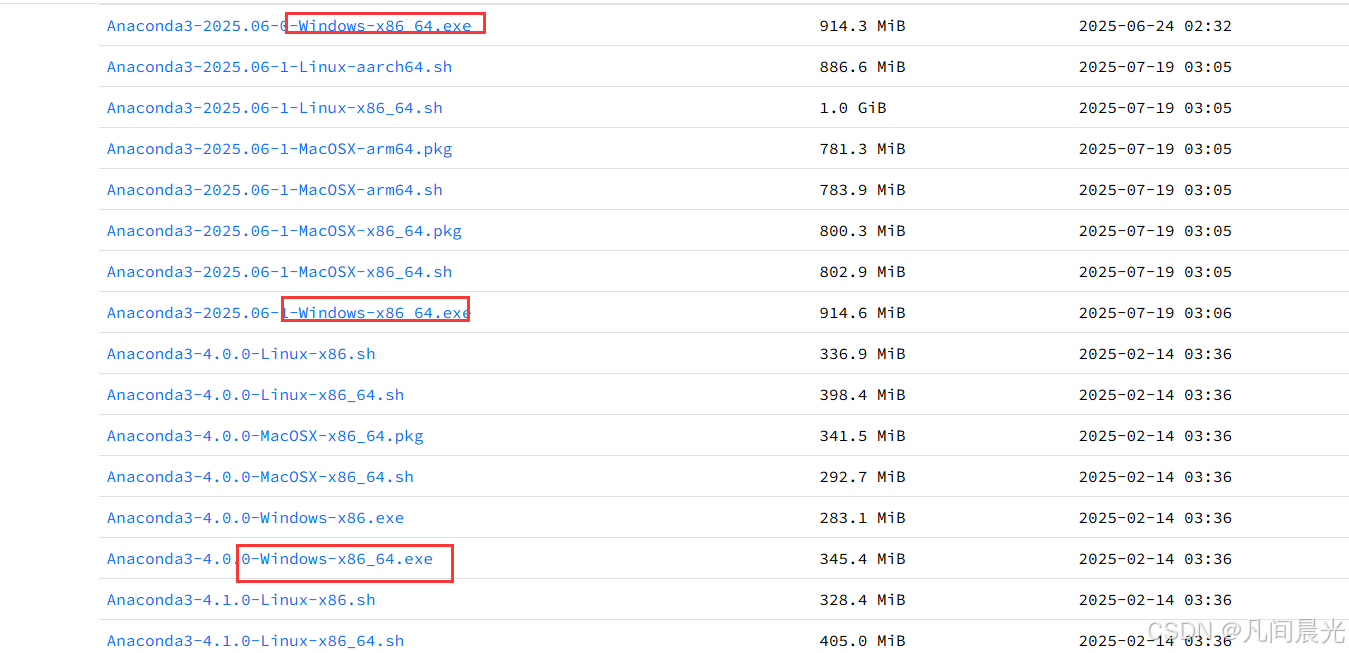The width and height of the screenshot is (1349, 653).
Task: Select the 345.4 MiB size cell
Action: [862, 559]
